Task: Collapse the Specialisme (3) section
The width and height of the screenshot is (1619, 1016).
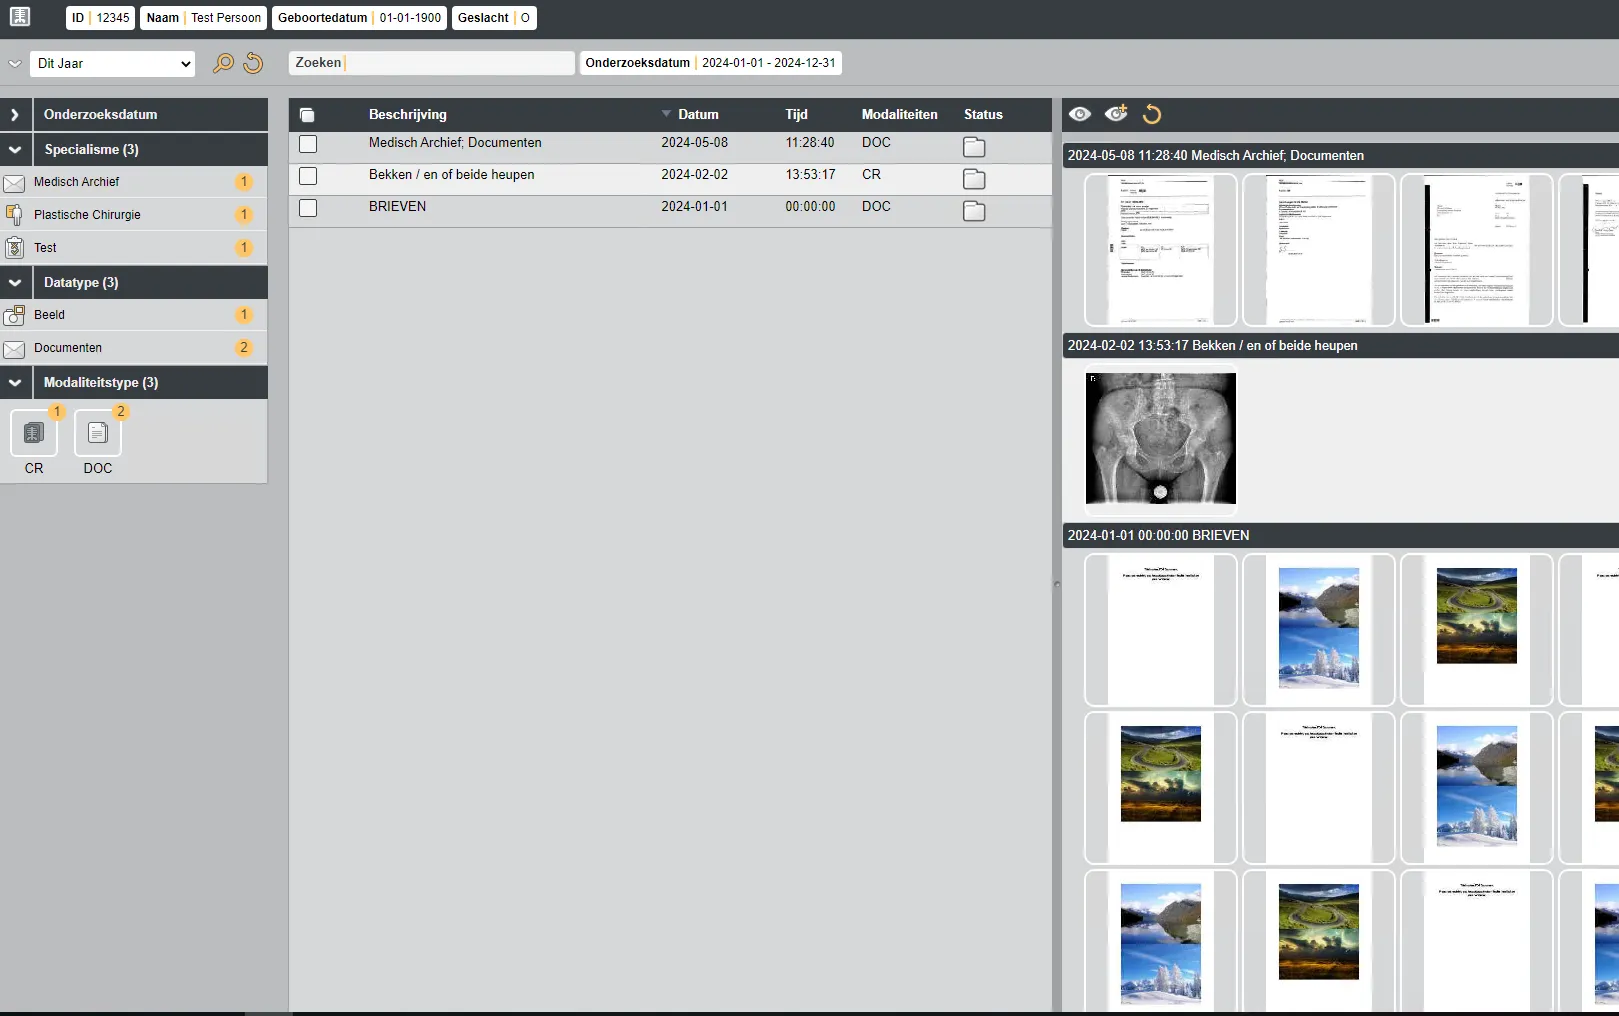Action: [x=15, y=150]
